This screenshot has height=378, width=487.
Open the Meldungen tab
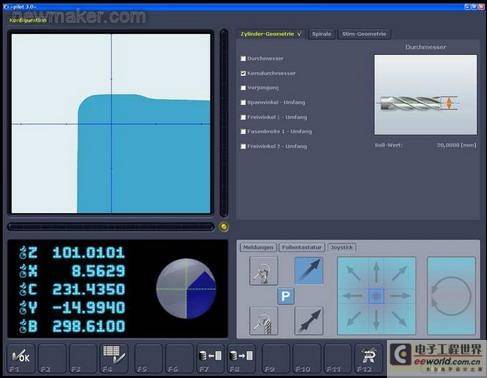click(x=258, y=247)
